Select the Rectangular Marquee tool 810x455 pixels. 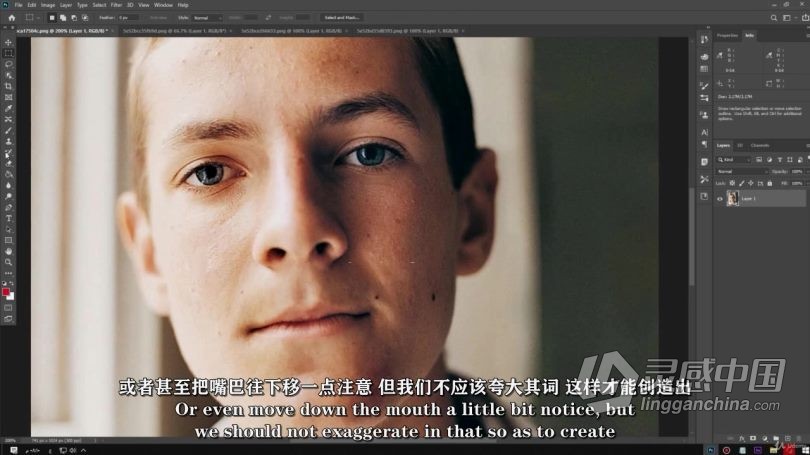8,53
